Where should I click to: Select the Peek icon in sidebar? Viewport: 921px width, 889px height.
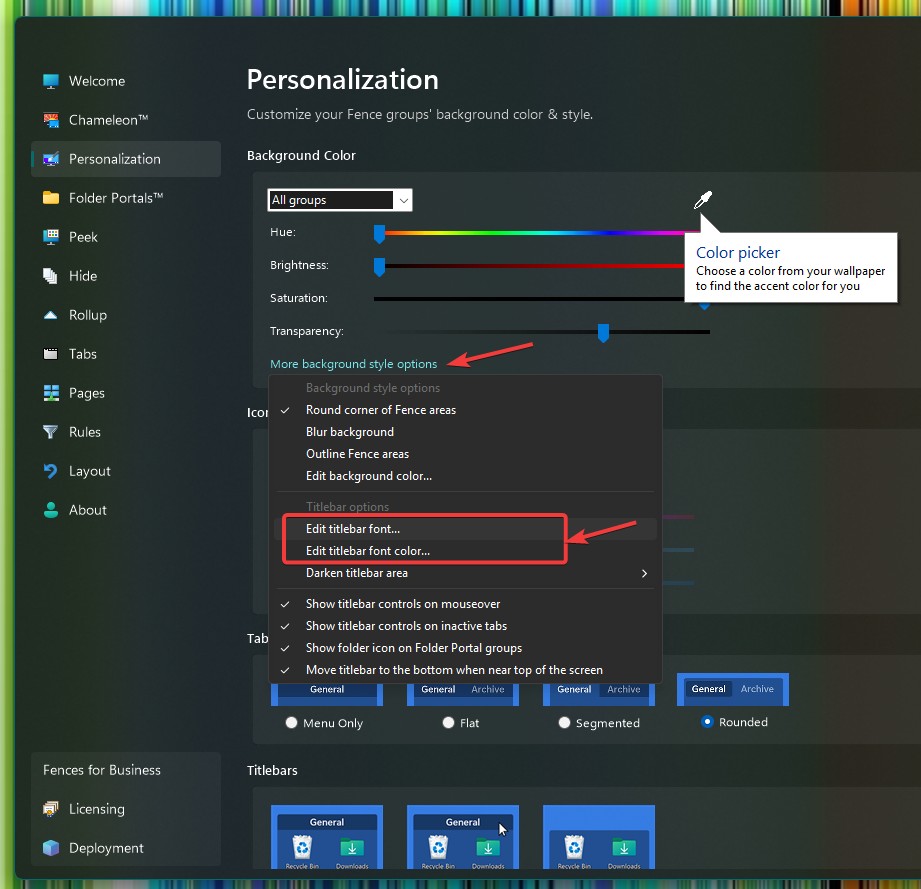(x=51, y=237)
